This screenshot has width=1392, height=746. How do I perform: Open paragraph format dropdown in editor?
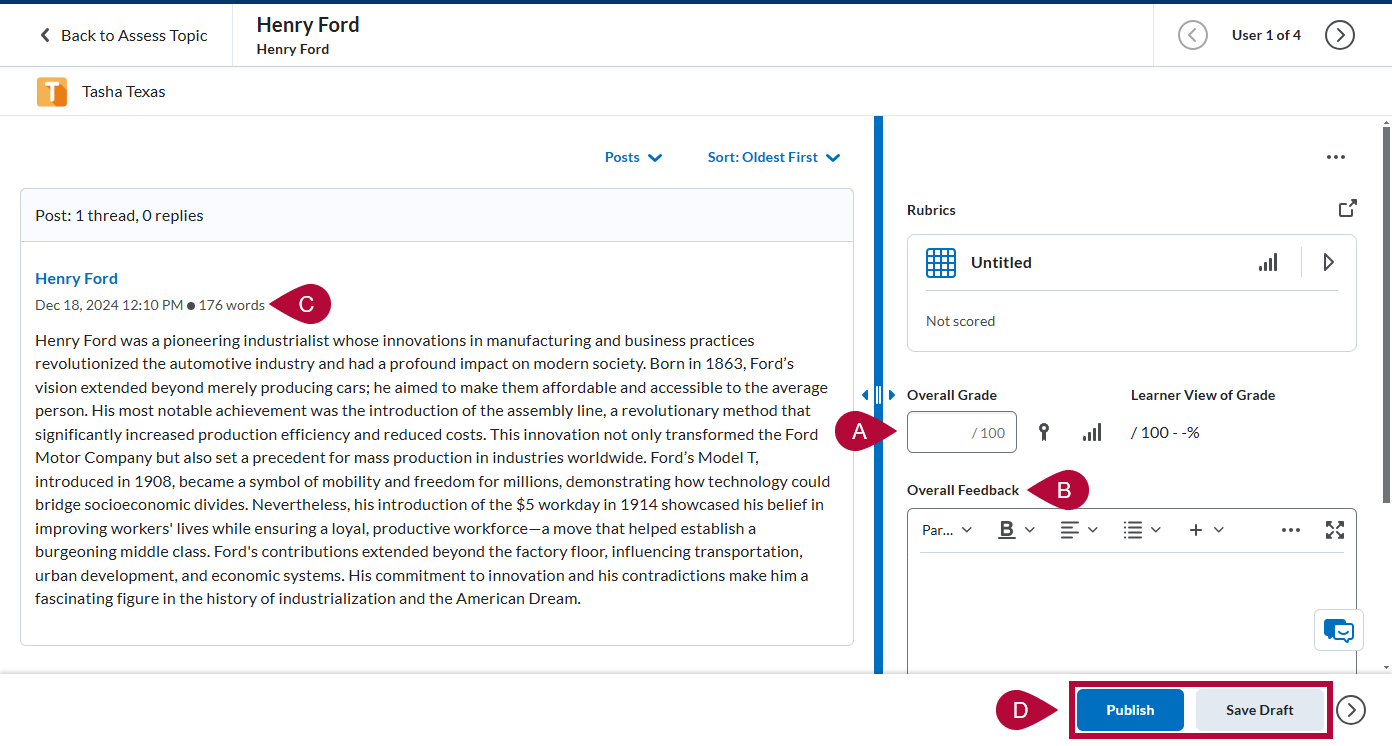tap(946, 530)
